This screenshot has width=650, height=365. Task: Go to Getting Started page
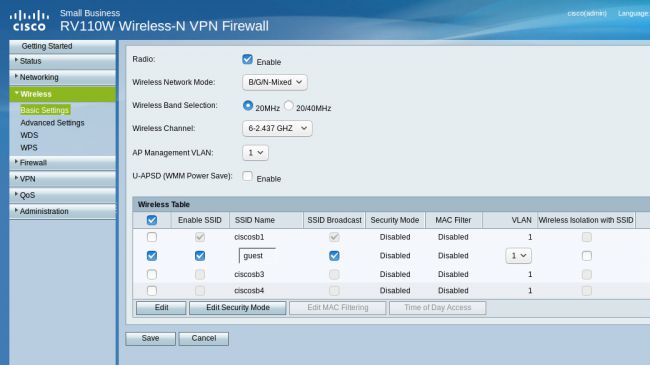tap(63, 46)
